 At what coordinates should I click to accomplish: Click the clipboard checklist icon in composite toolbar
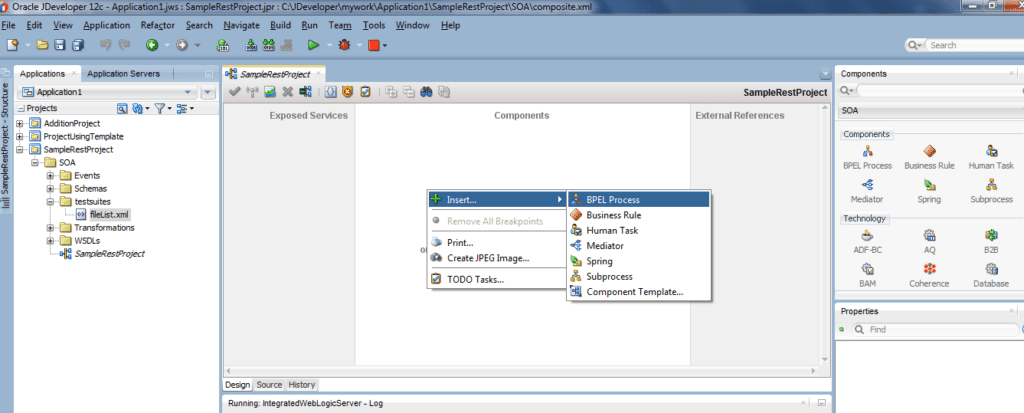point(365,92)
